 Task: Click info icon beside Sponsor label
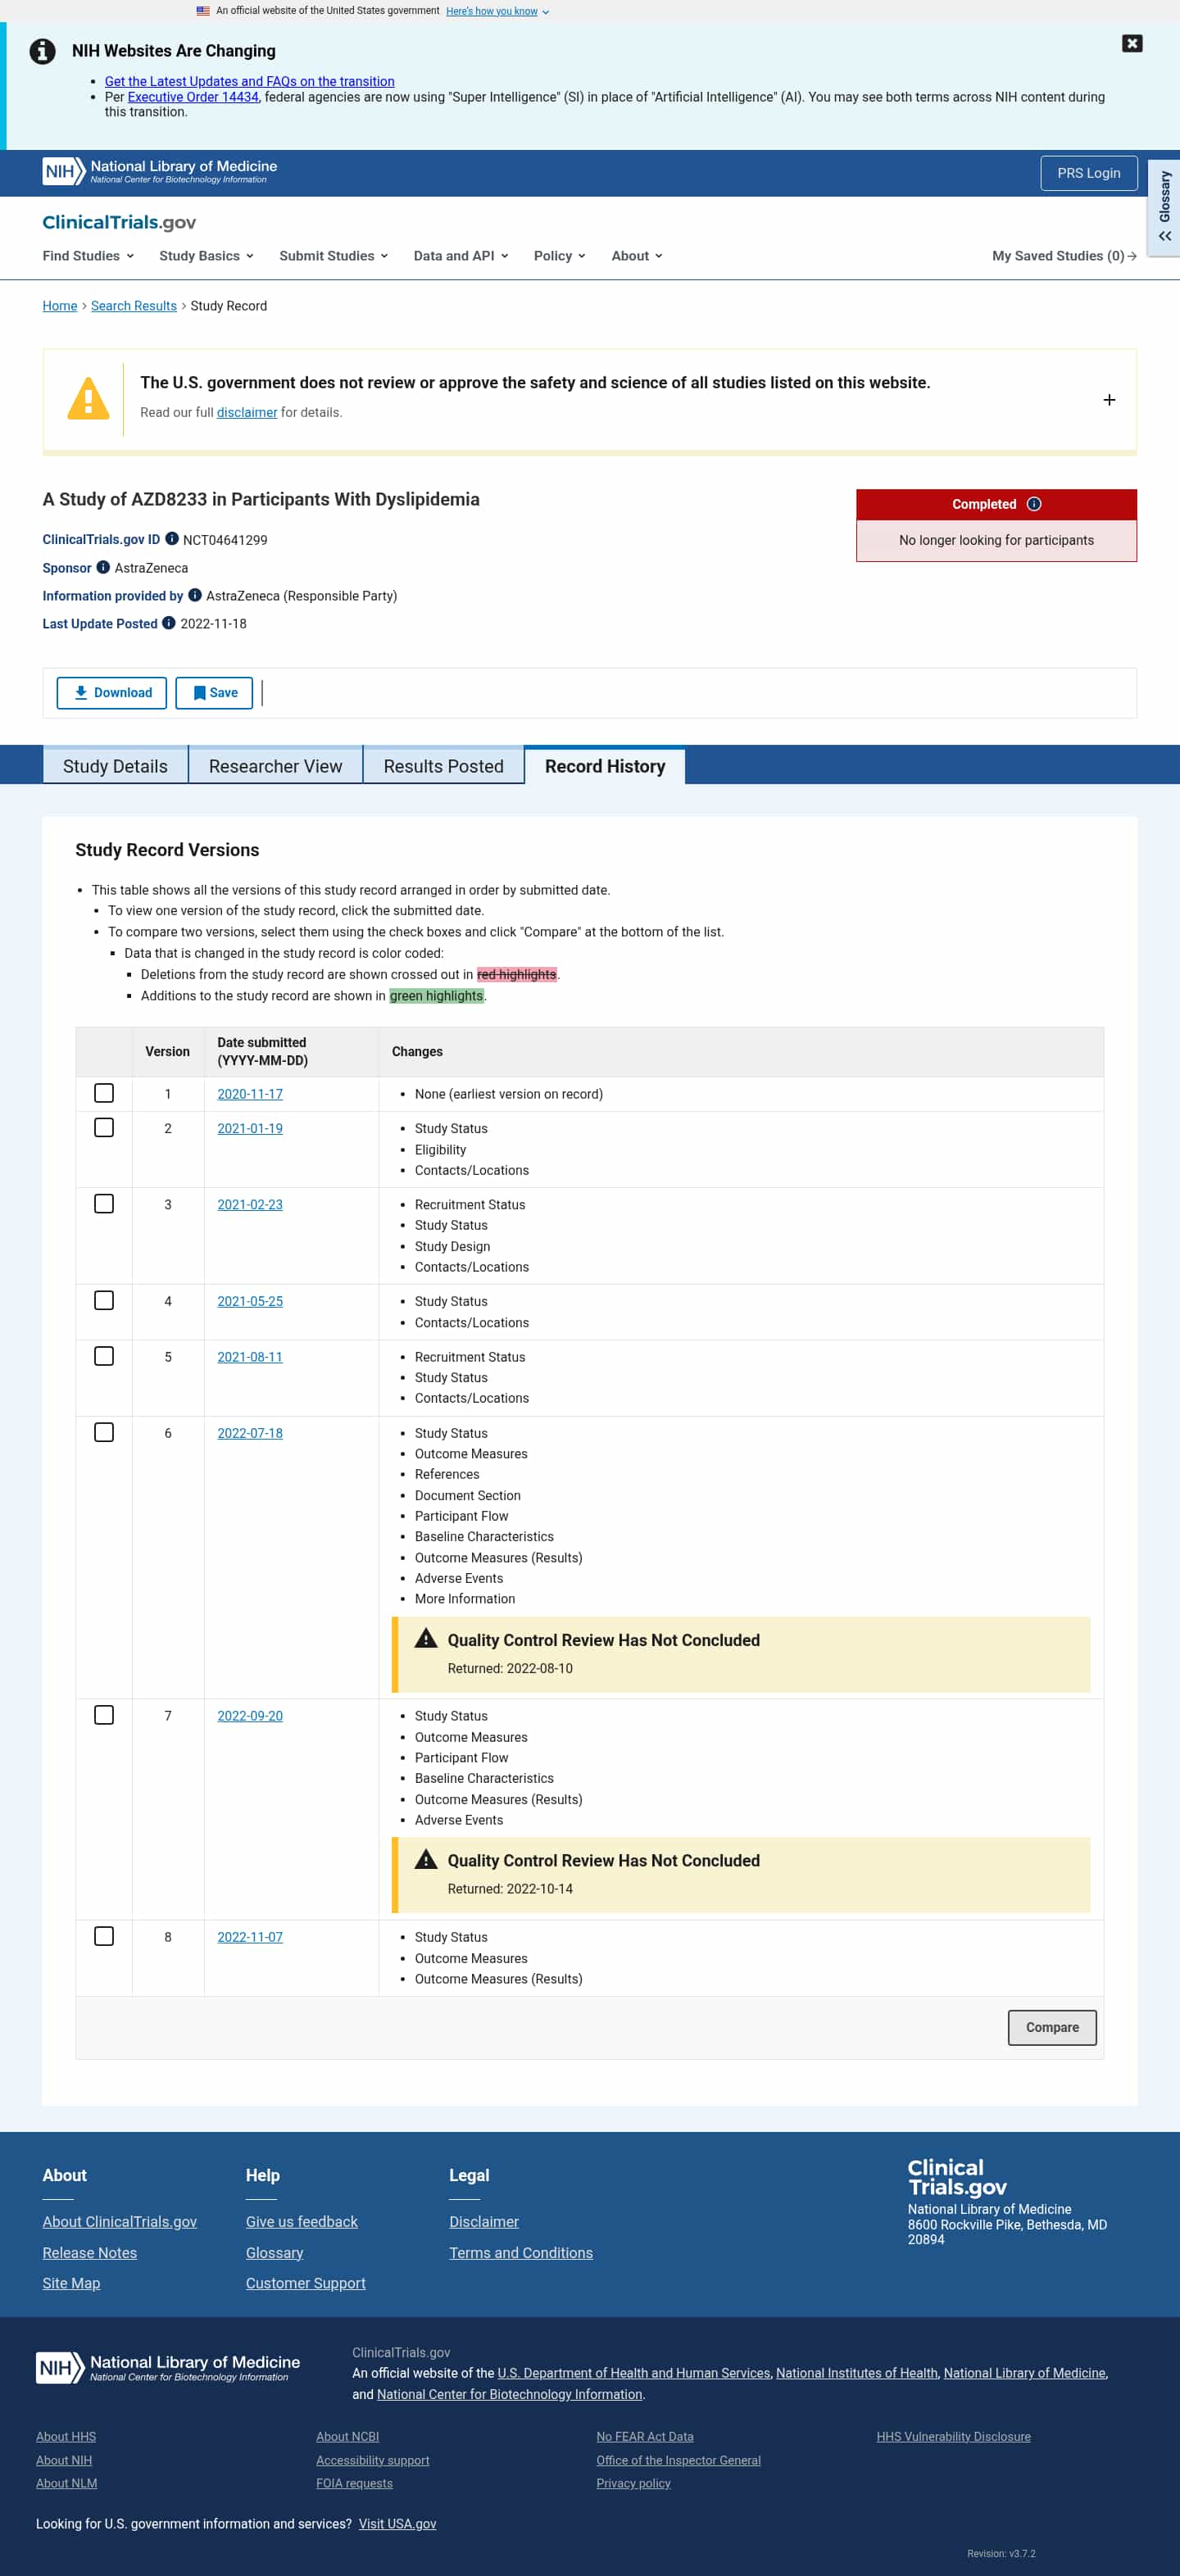pos(103,567)
